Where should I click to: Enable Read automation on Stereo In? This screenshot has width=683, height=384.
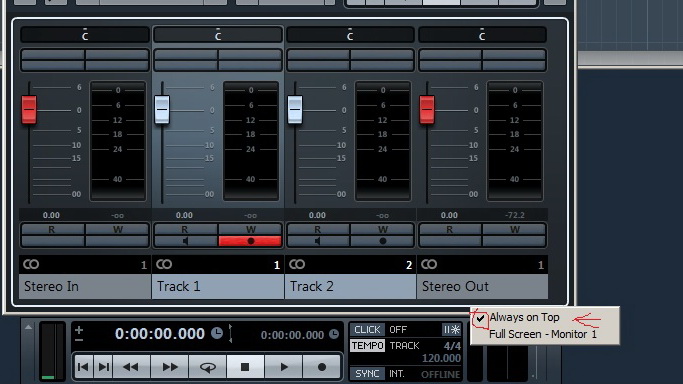(x=52, y=229)
